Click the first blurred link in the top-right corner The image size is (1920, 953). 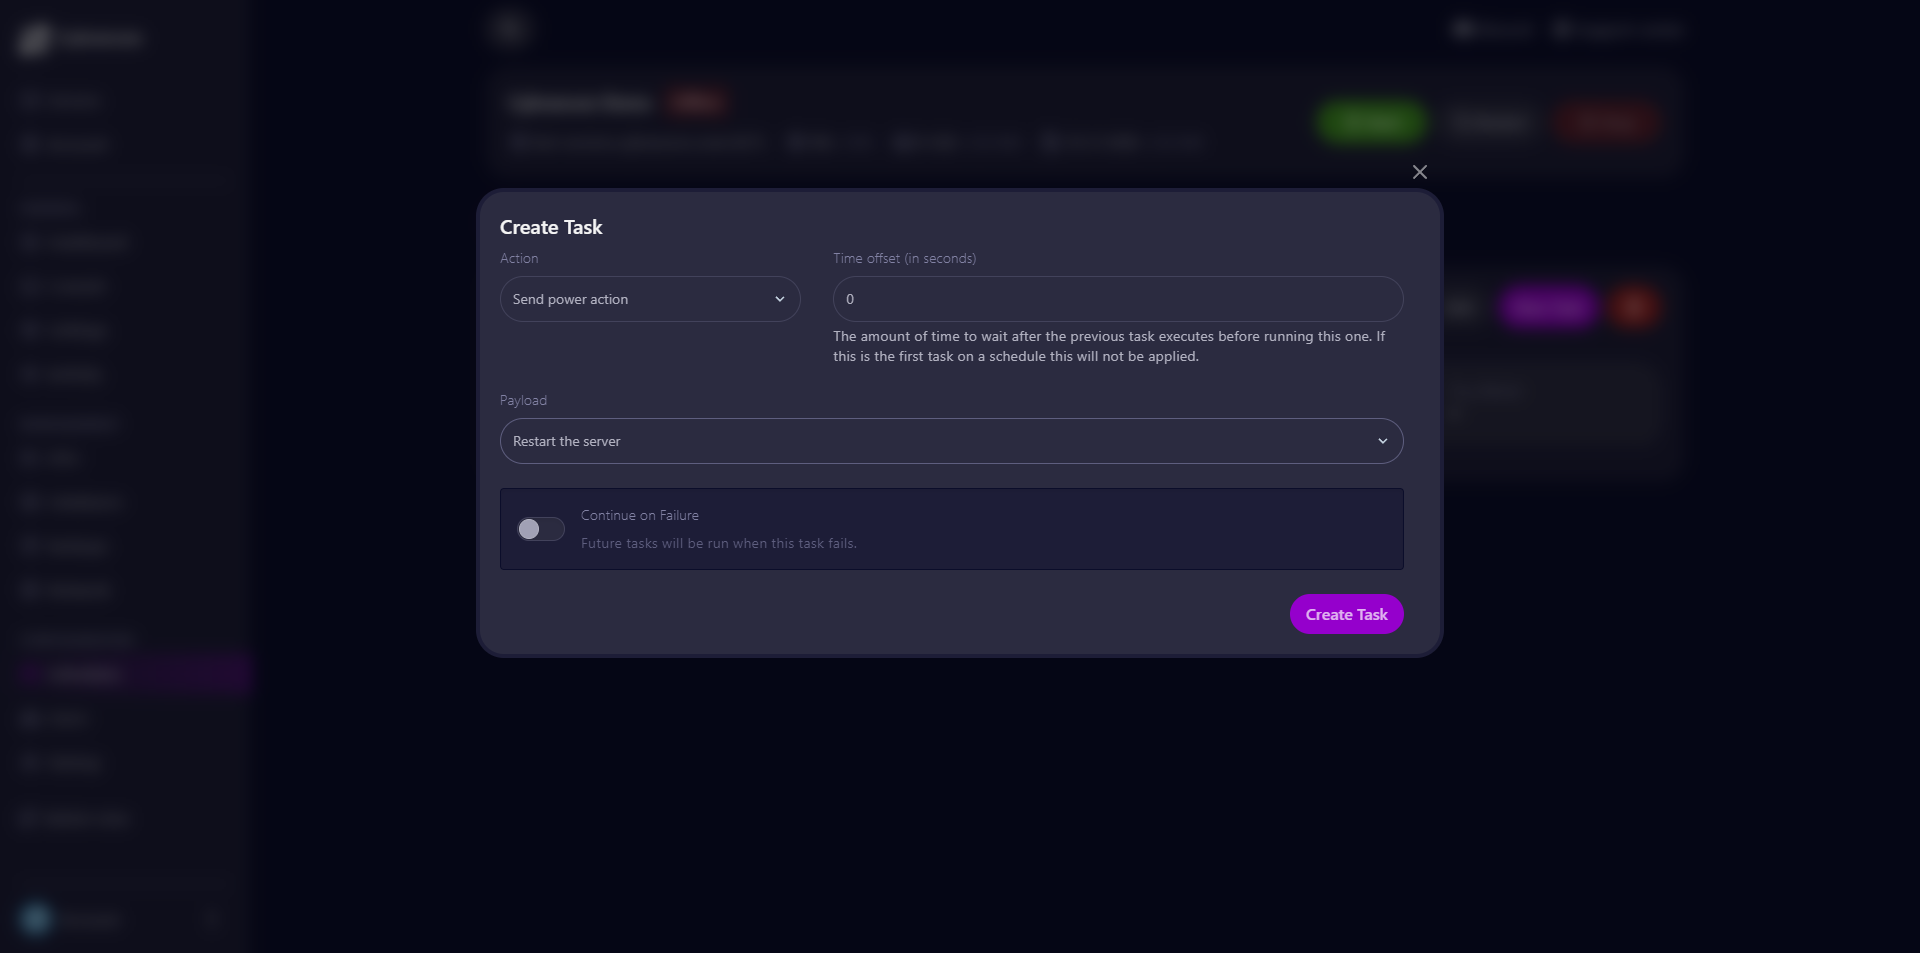pyautogui.click(x=1492, y=30)
